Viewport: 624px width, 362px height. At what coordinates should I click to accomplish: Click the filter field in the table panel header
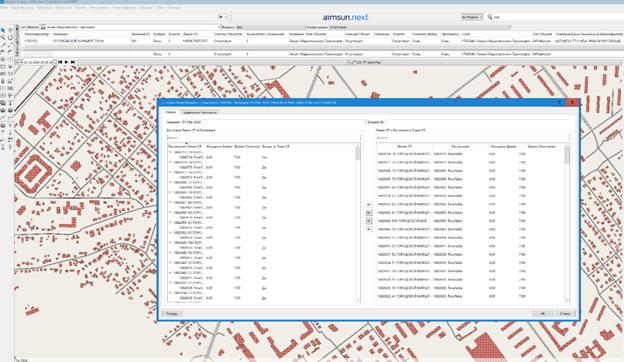(x=270, y=27)
